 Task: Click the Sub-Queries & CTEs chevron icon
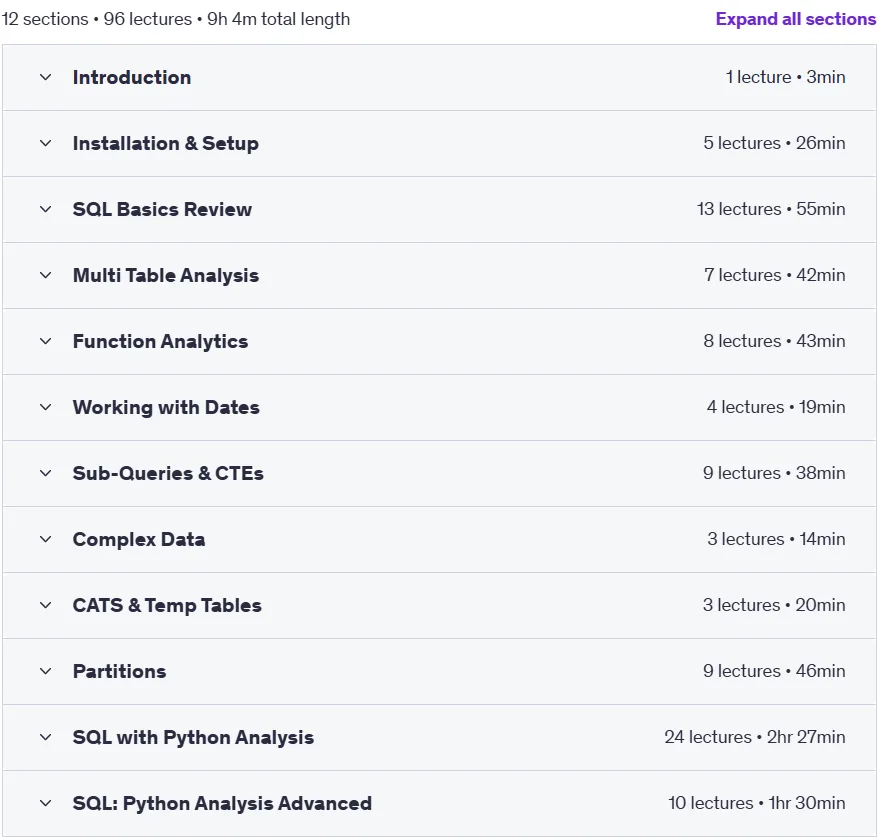pos(45,473)
